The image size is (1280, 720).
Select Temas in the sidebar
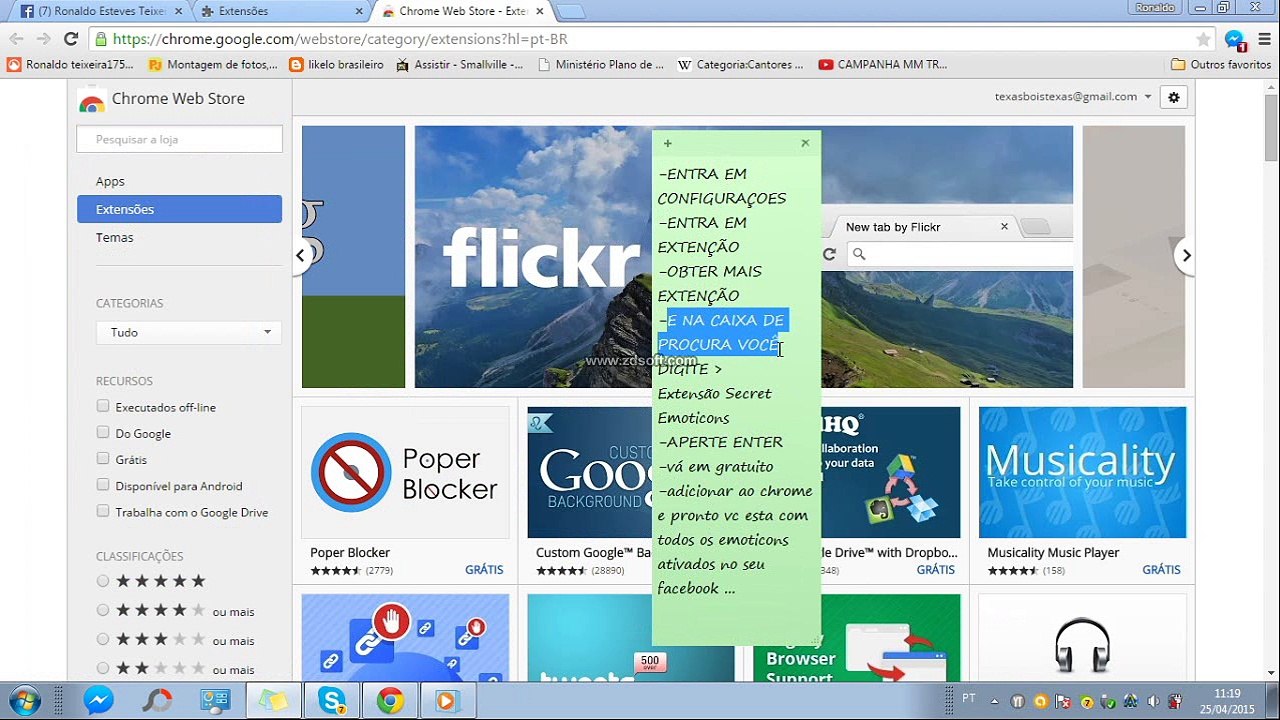pos(114,237)
